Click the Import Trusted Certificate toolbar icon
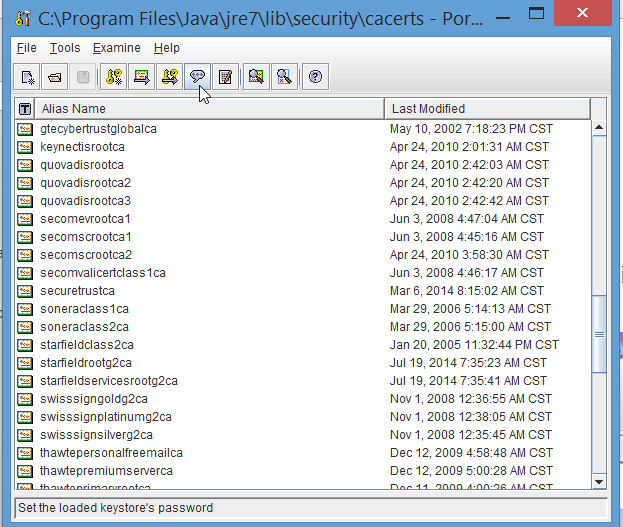 pyautogui.click(x=141, y=77)
